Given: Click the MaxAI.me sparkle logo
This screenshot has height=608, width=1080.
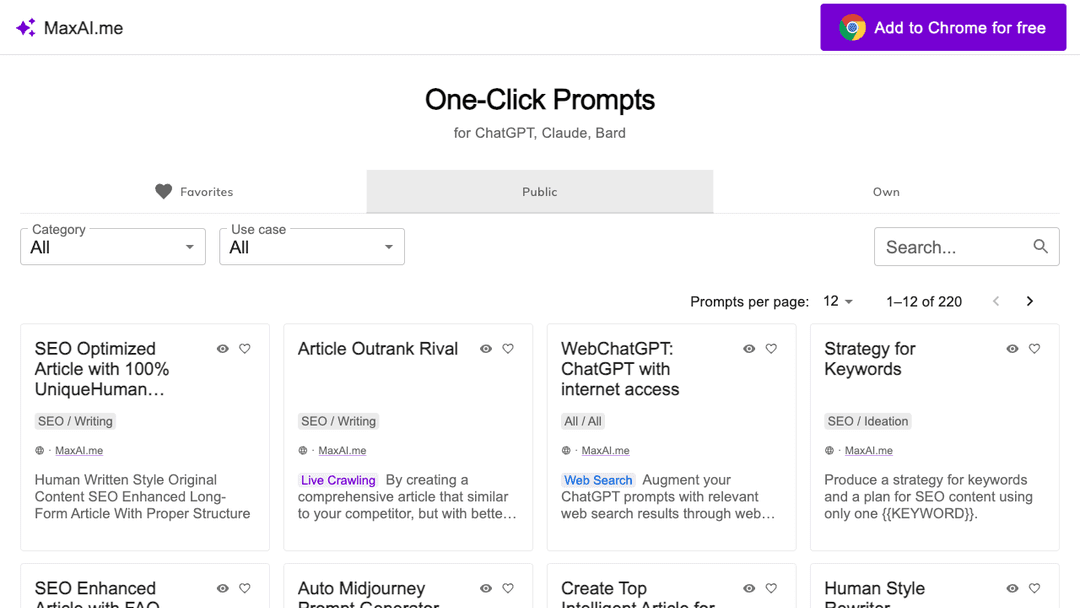Looking at the screenshot, I should tap(25, 27).
